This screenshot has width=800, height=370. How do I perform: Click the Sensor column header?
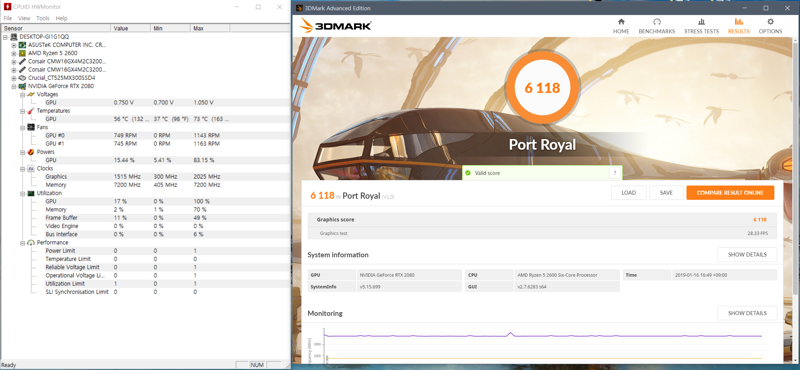coord(56,28)
